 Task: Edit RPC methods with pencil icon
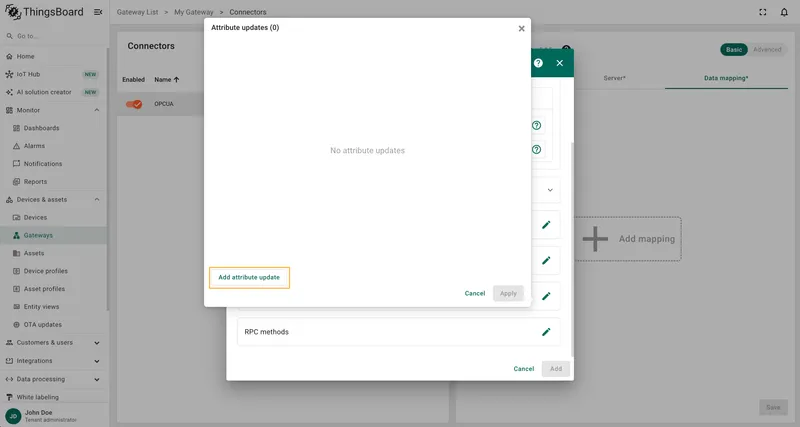tap(546, 332)
